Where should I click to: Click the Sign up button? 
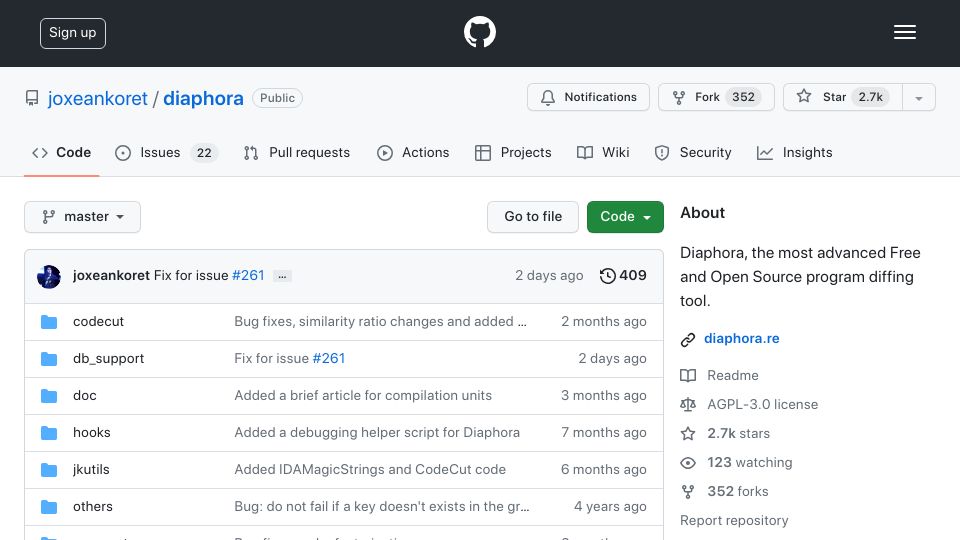(x=73, y=33)
